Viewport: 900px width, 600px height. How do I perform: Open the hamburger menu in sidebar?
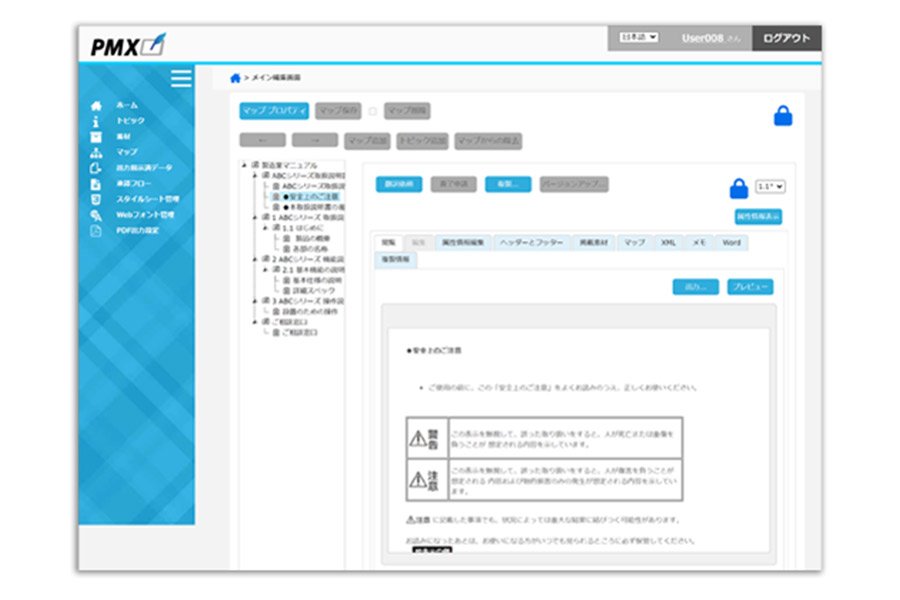click(181, 79)
